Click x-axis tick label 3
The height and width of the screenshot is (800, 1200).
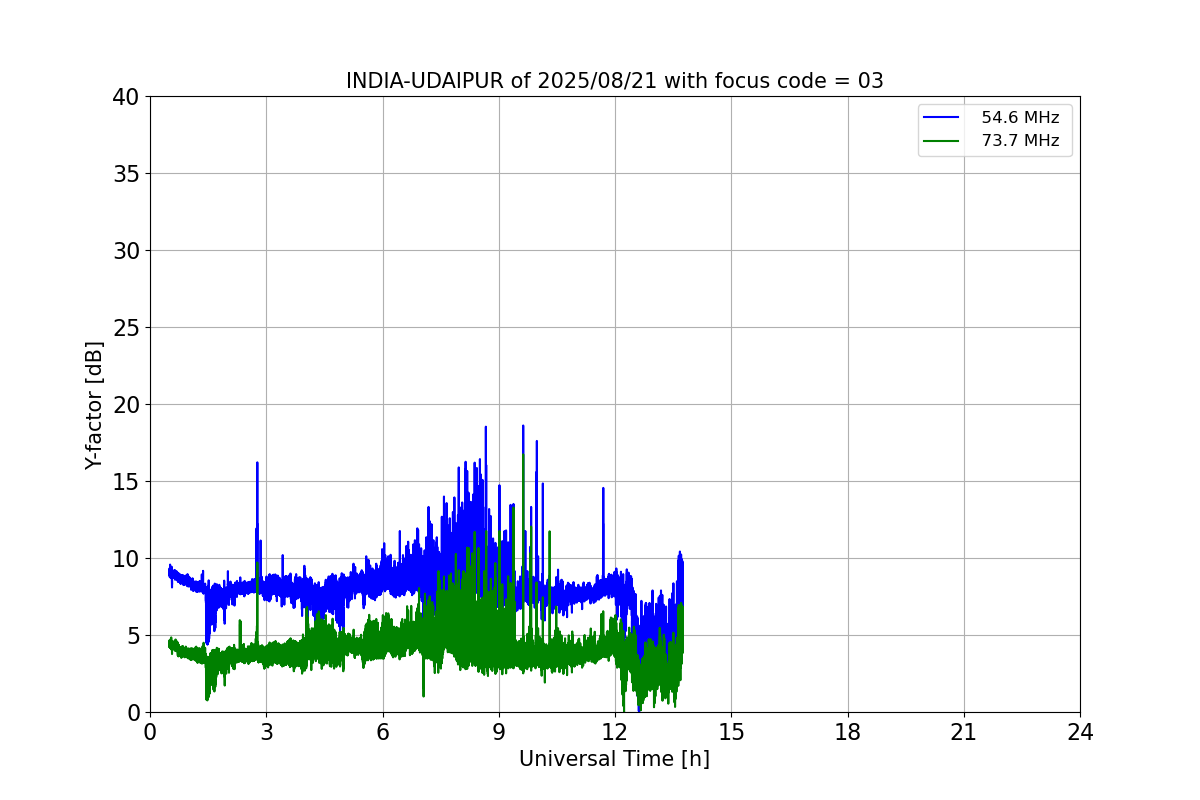click(x=266, y=732)
